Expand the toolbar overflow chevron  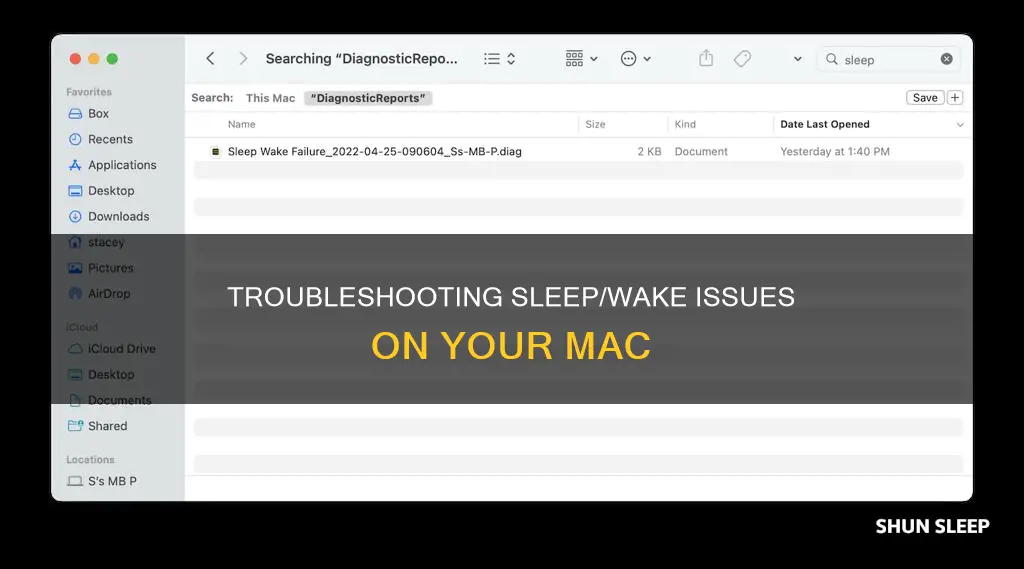coord(797,59)
